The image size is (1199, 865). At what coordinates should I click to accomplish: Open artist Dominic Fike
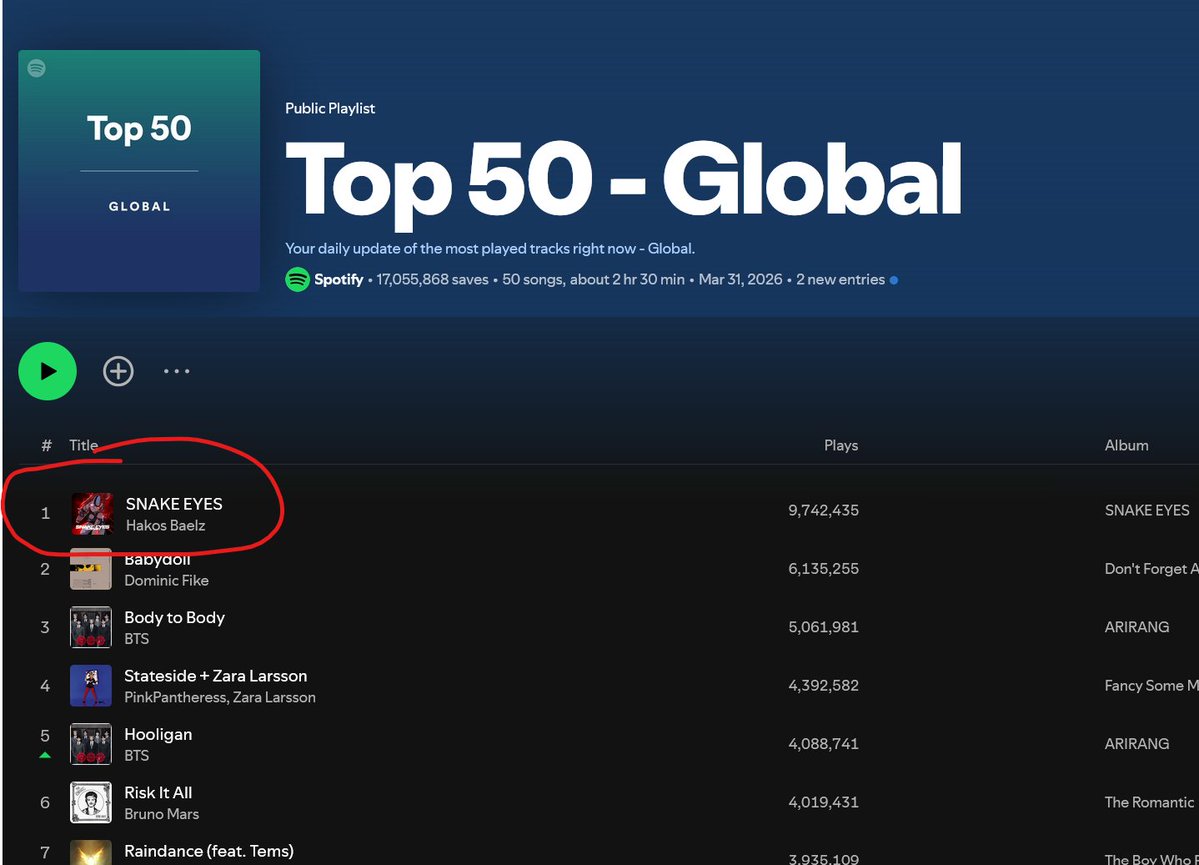coord(167,580)
